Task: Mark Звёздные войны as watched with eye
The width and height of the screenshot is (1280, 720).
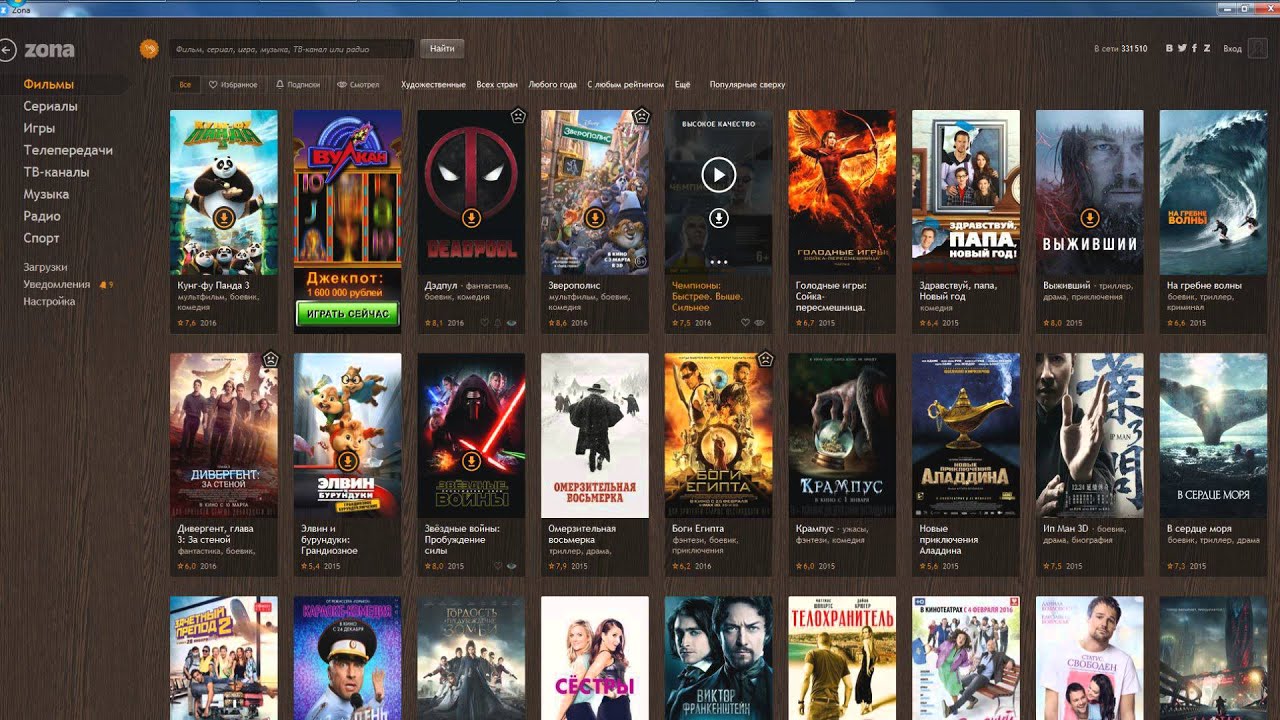Action: tap(512, 566)
